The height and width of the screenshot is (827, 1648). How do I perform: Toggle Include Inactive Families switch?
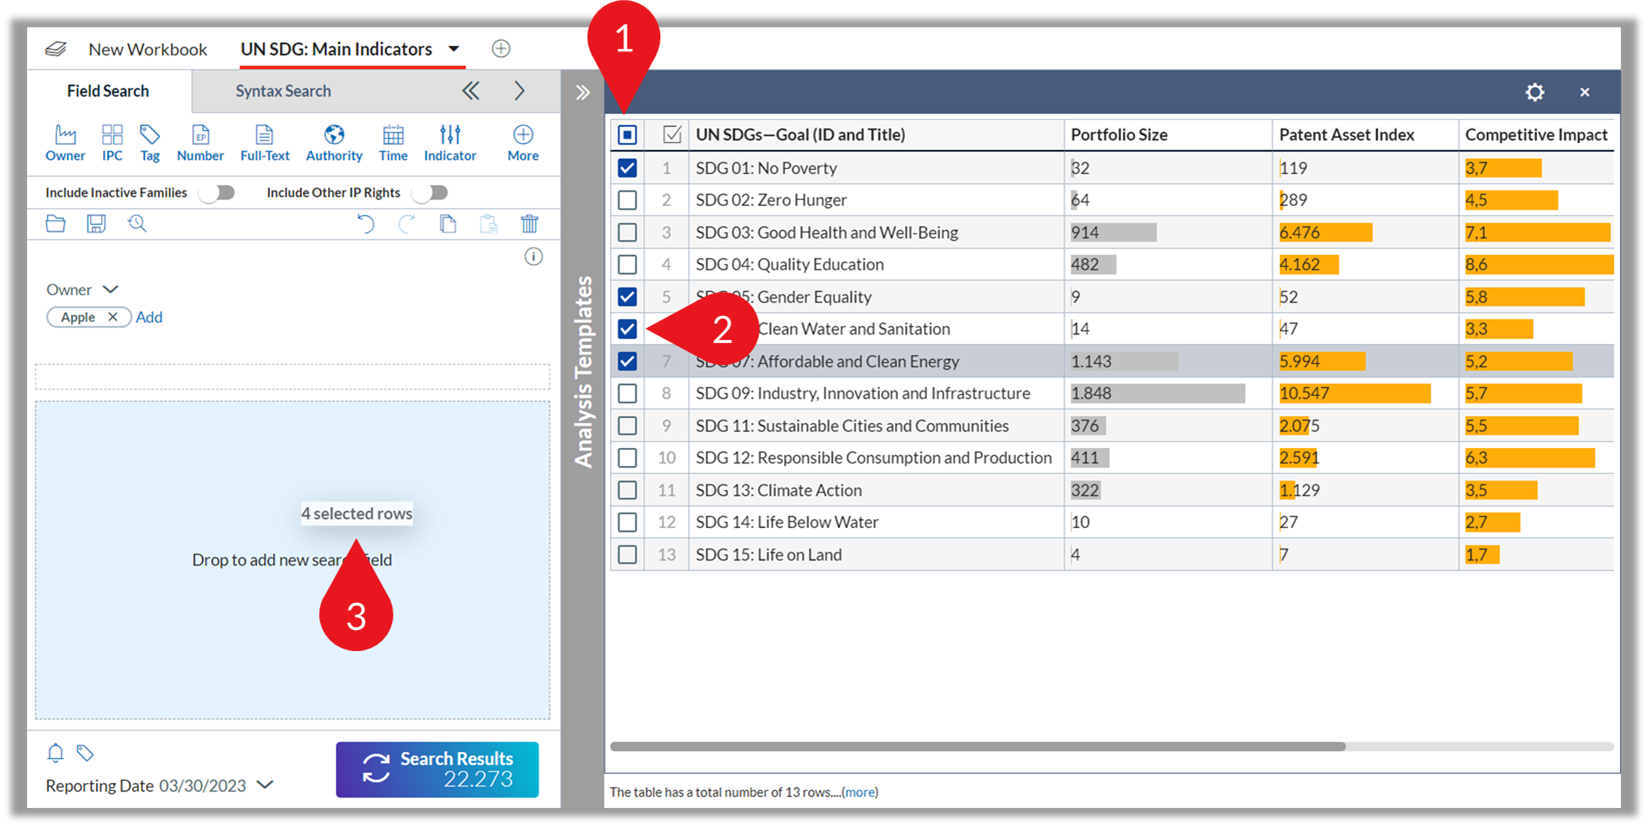pos(218,192)
